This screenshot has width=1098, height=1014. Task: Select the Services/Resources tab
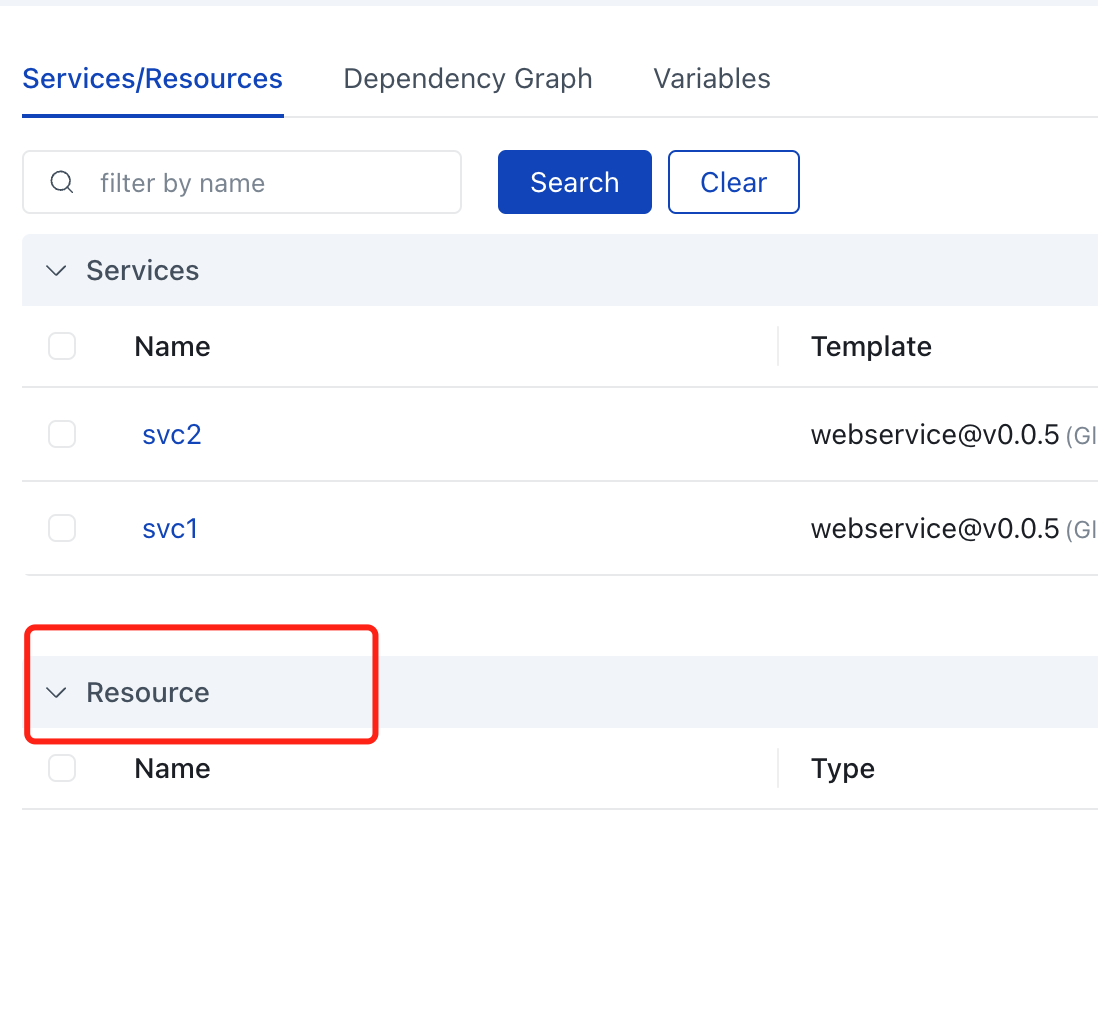tap(152, 78)
